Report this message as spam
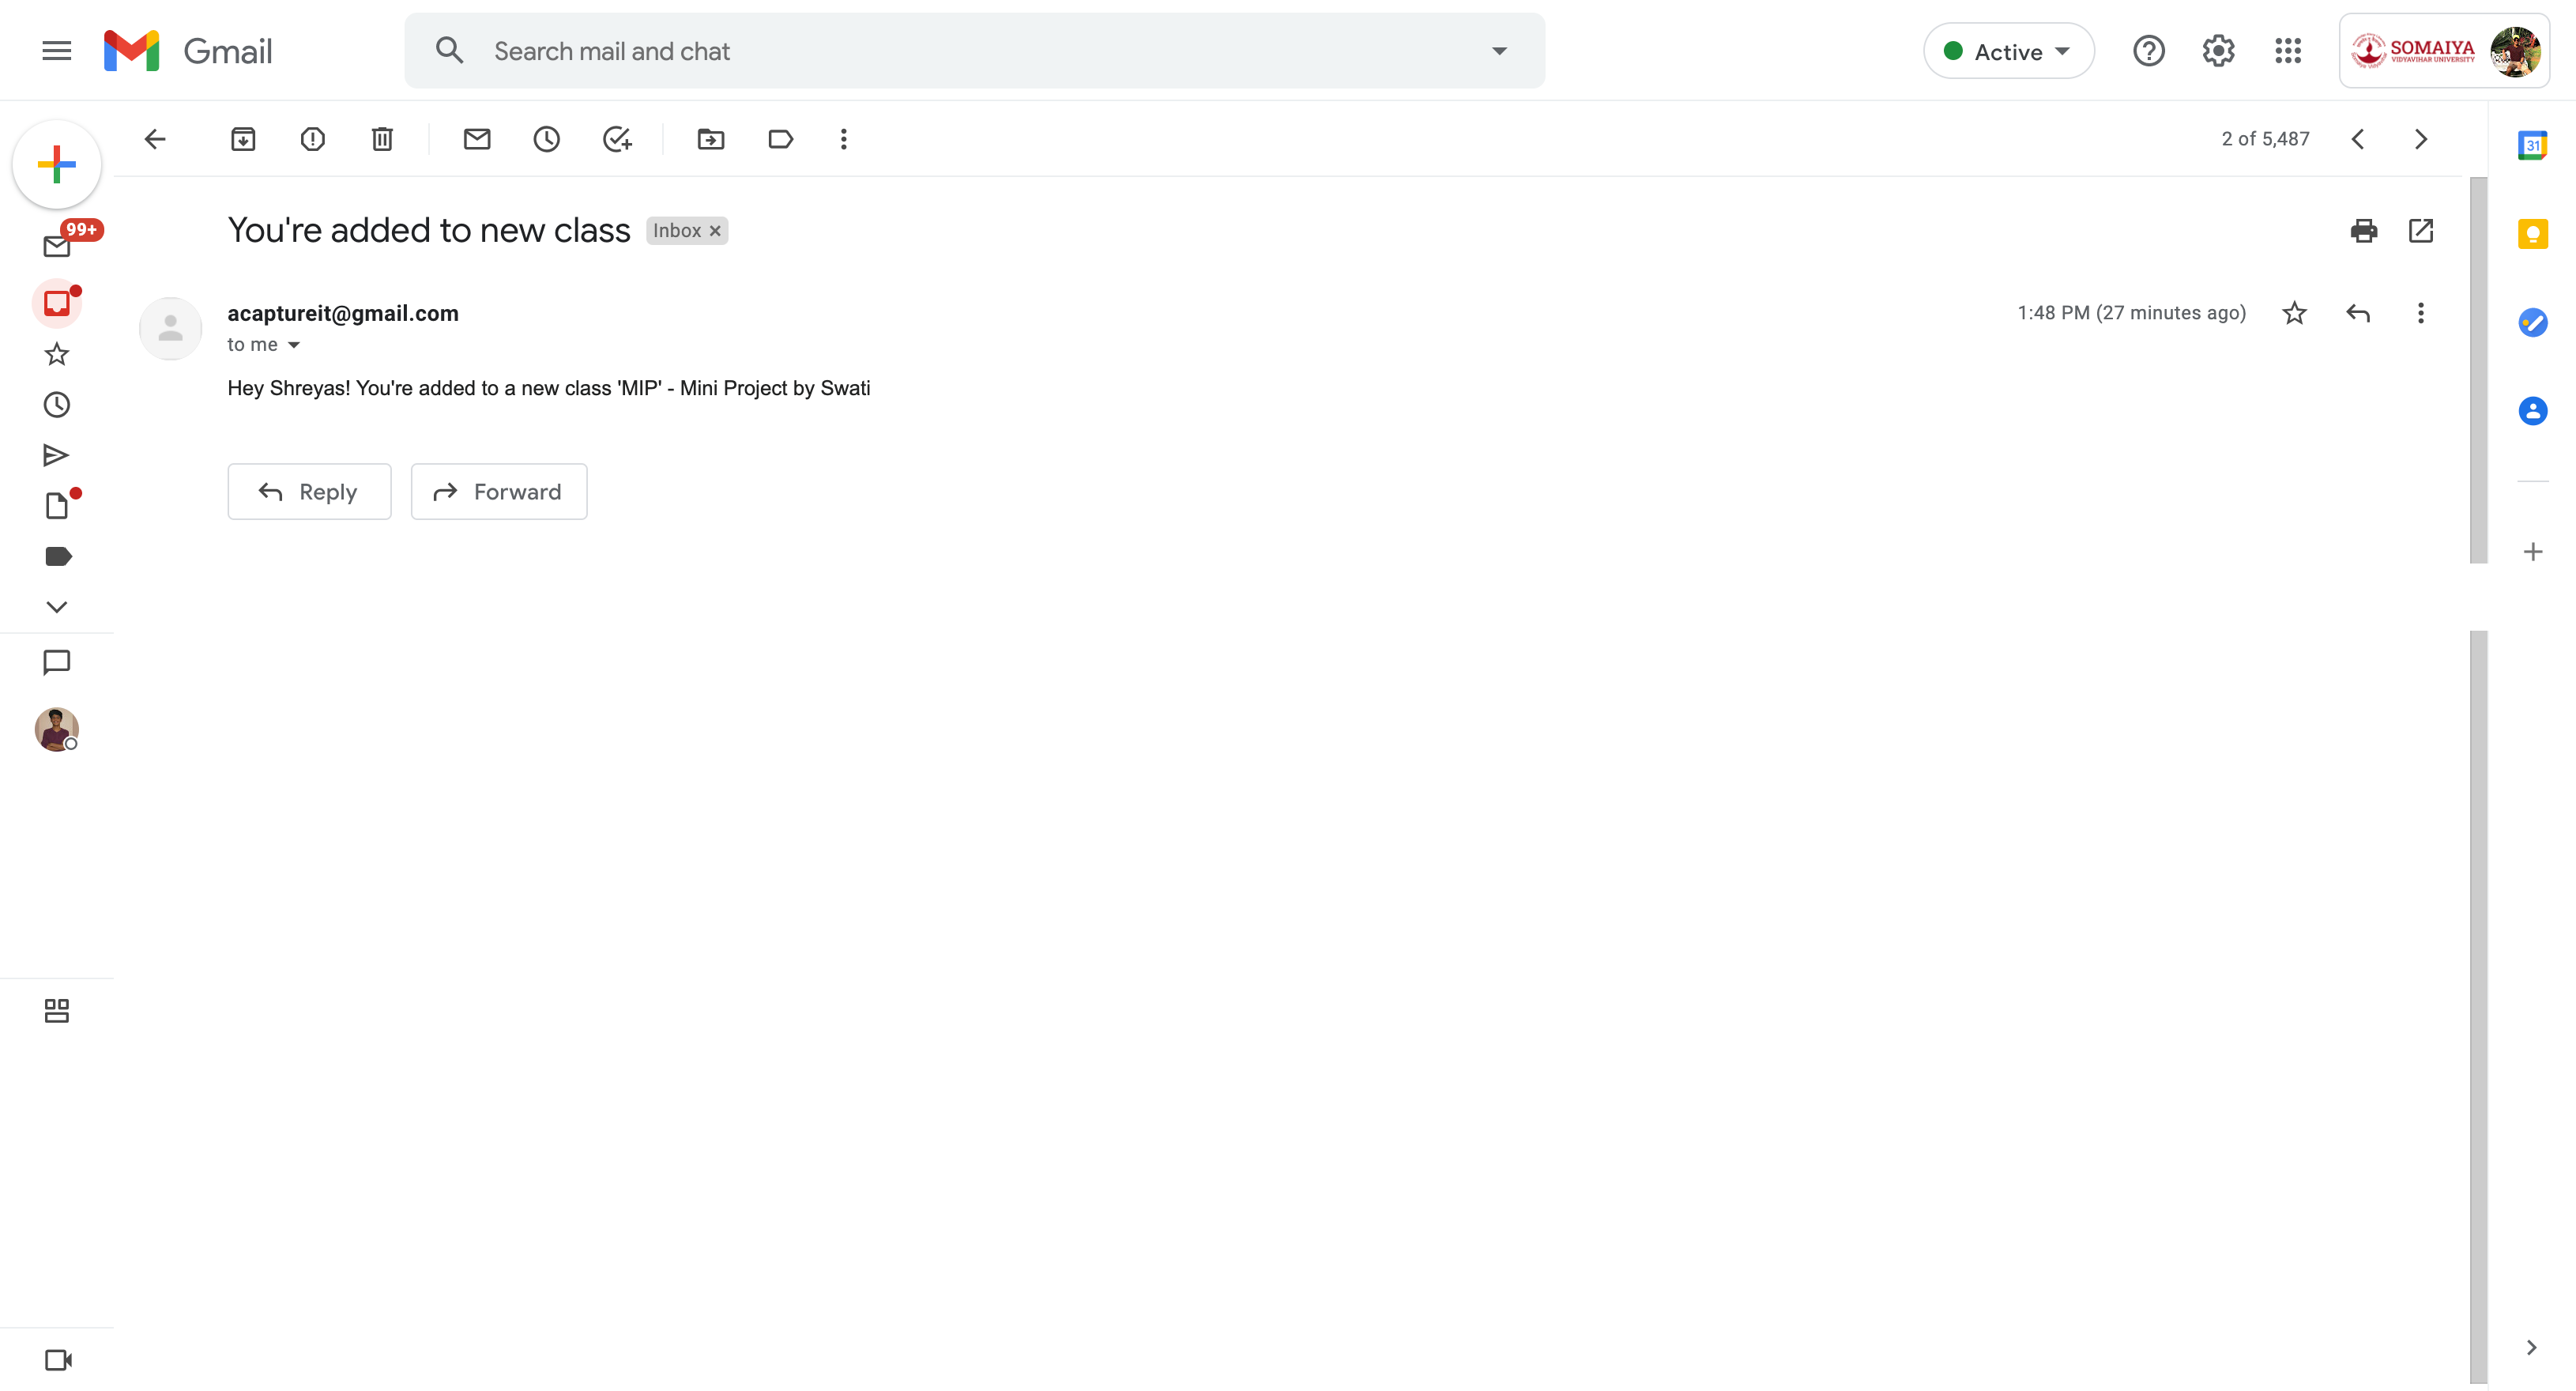Viewport: 2576px width, 1391px height. pos(313,139)
